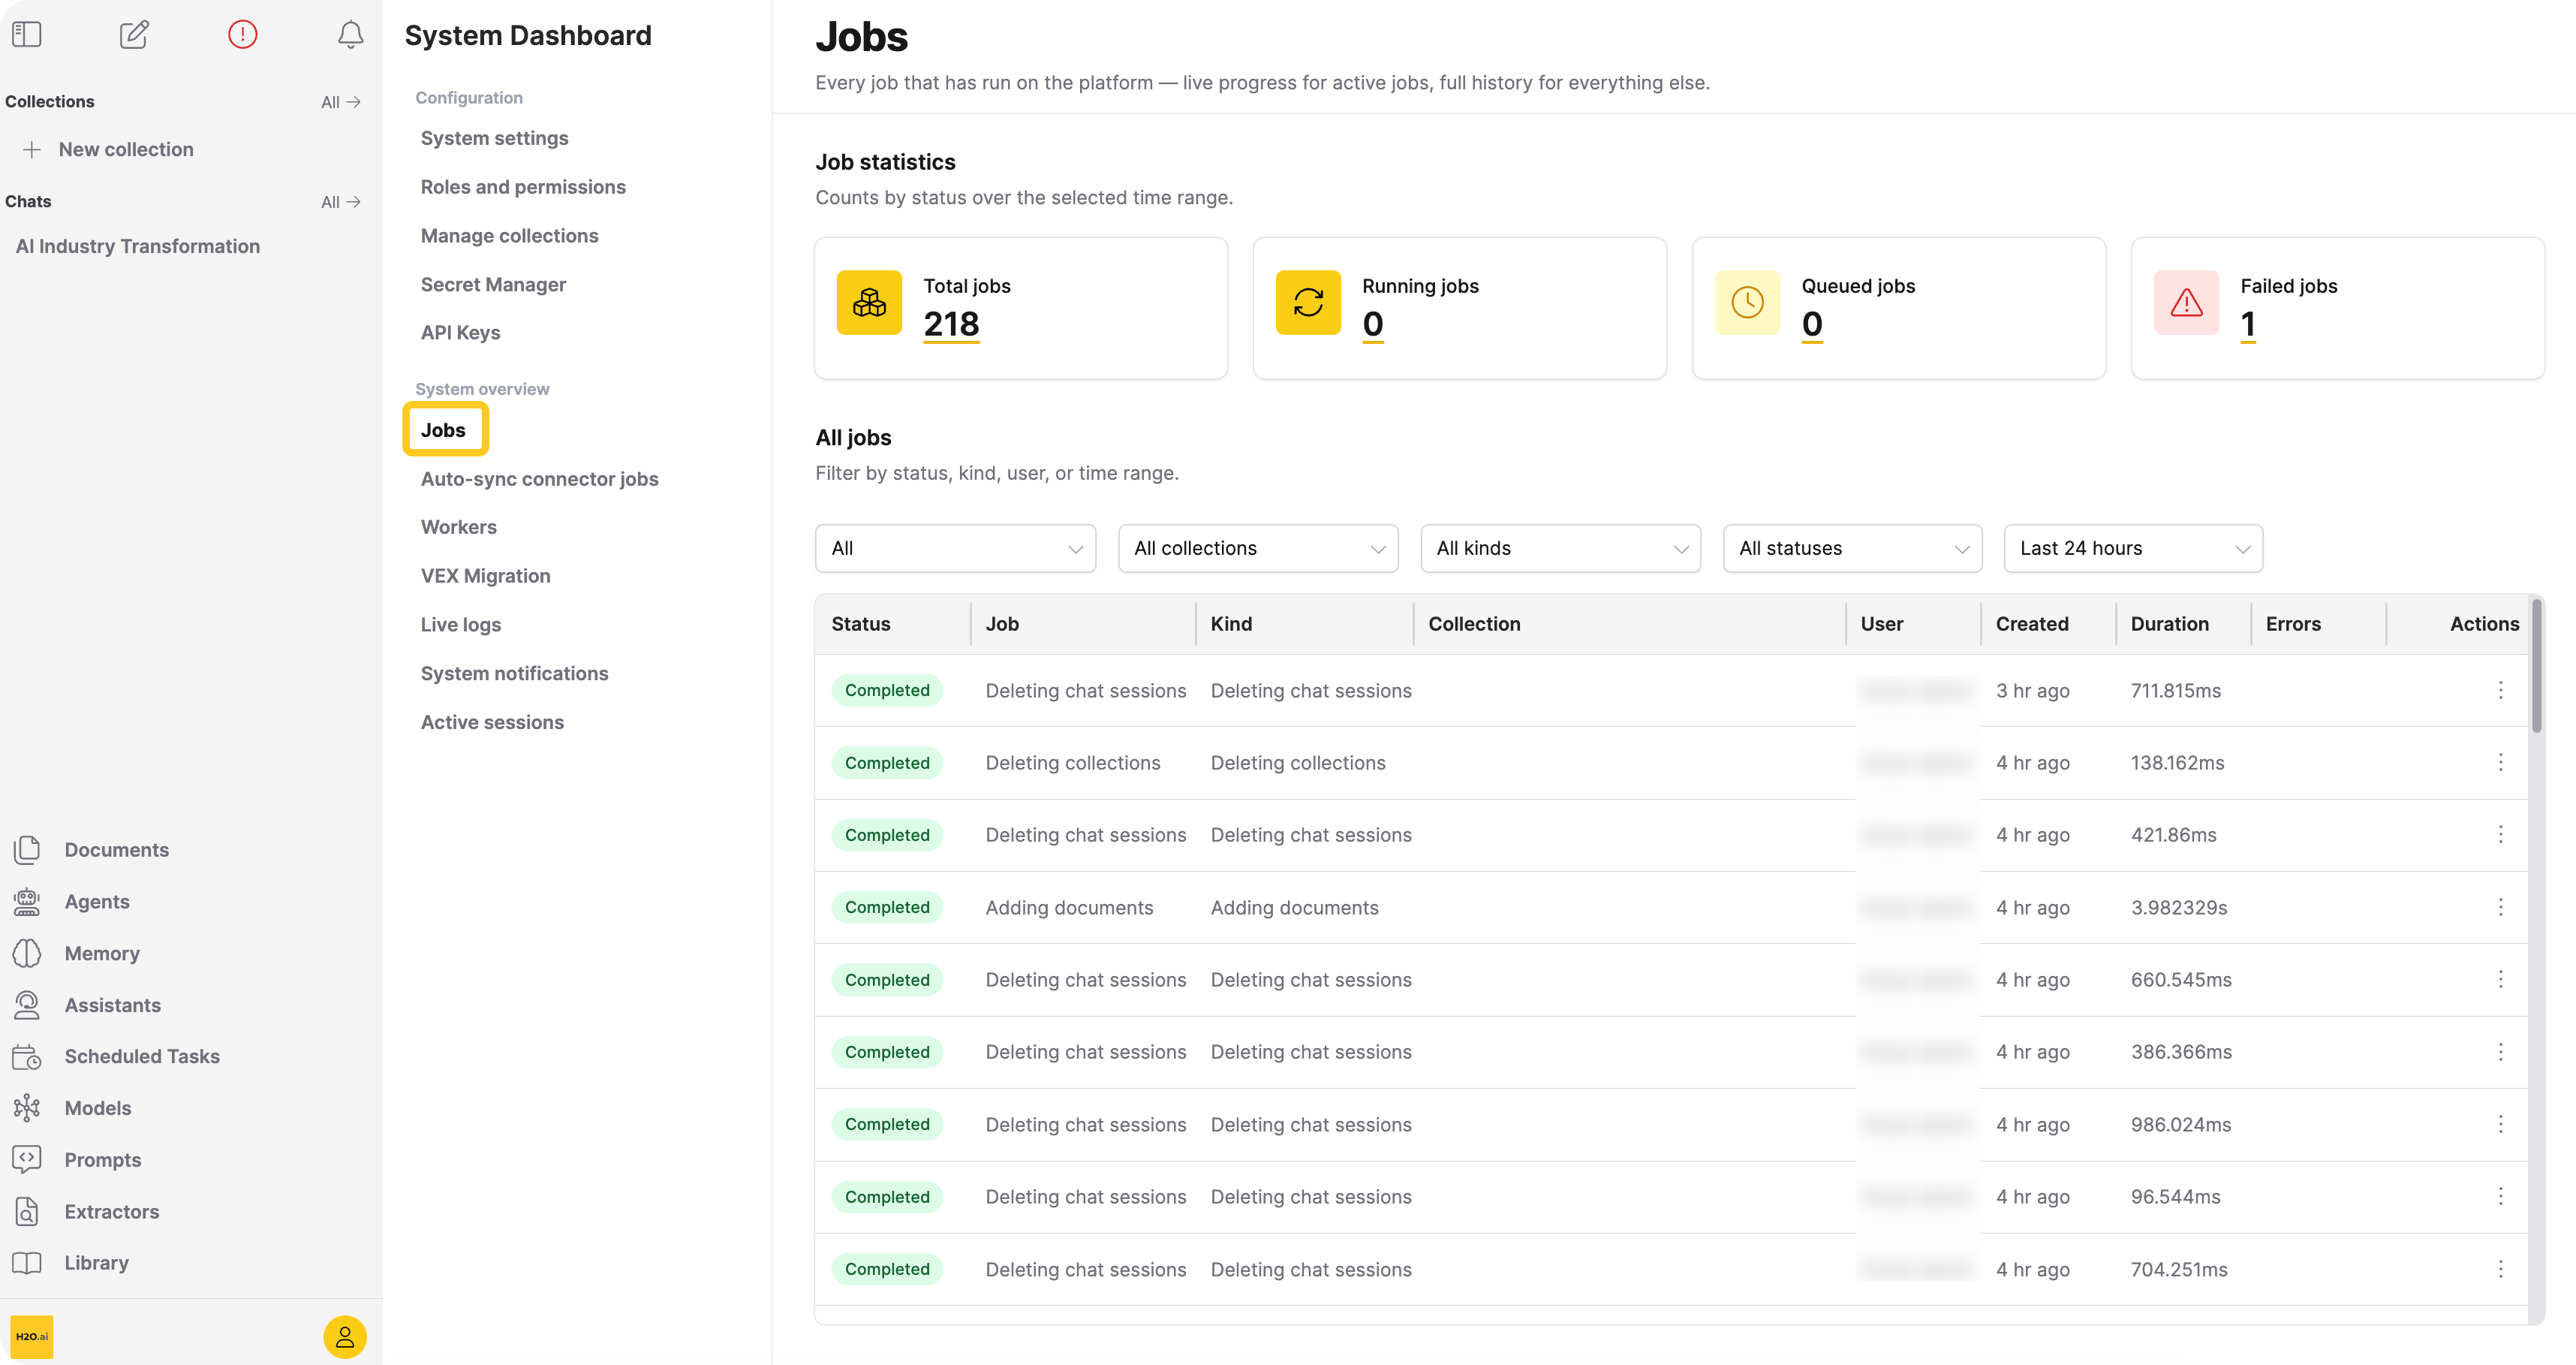Open Manage collections
The image size is (2576, 1365).
509,236
